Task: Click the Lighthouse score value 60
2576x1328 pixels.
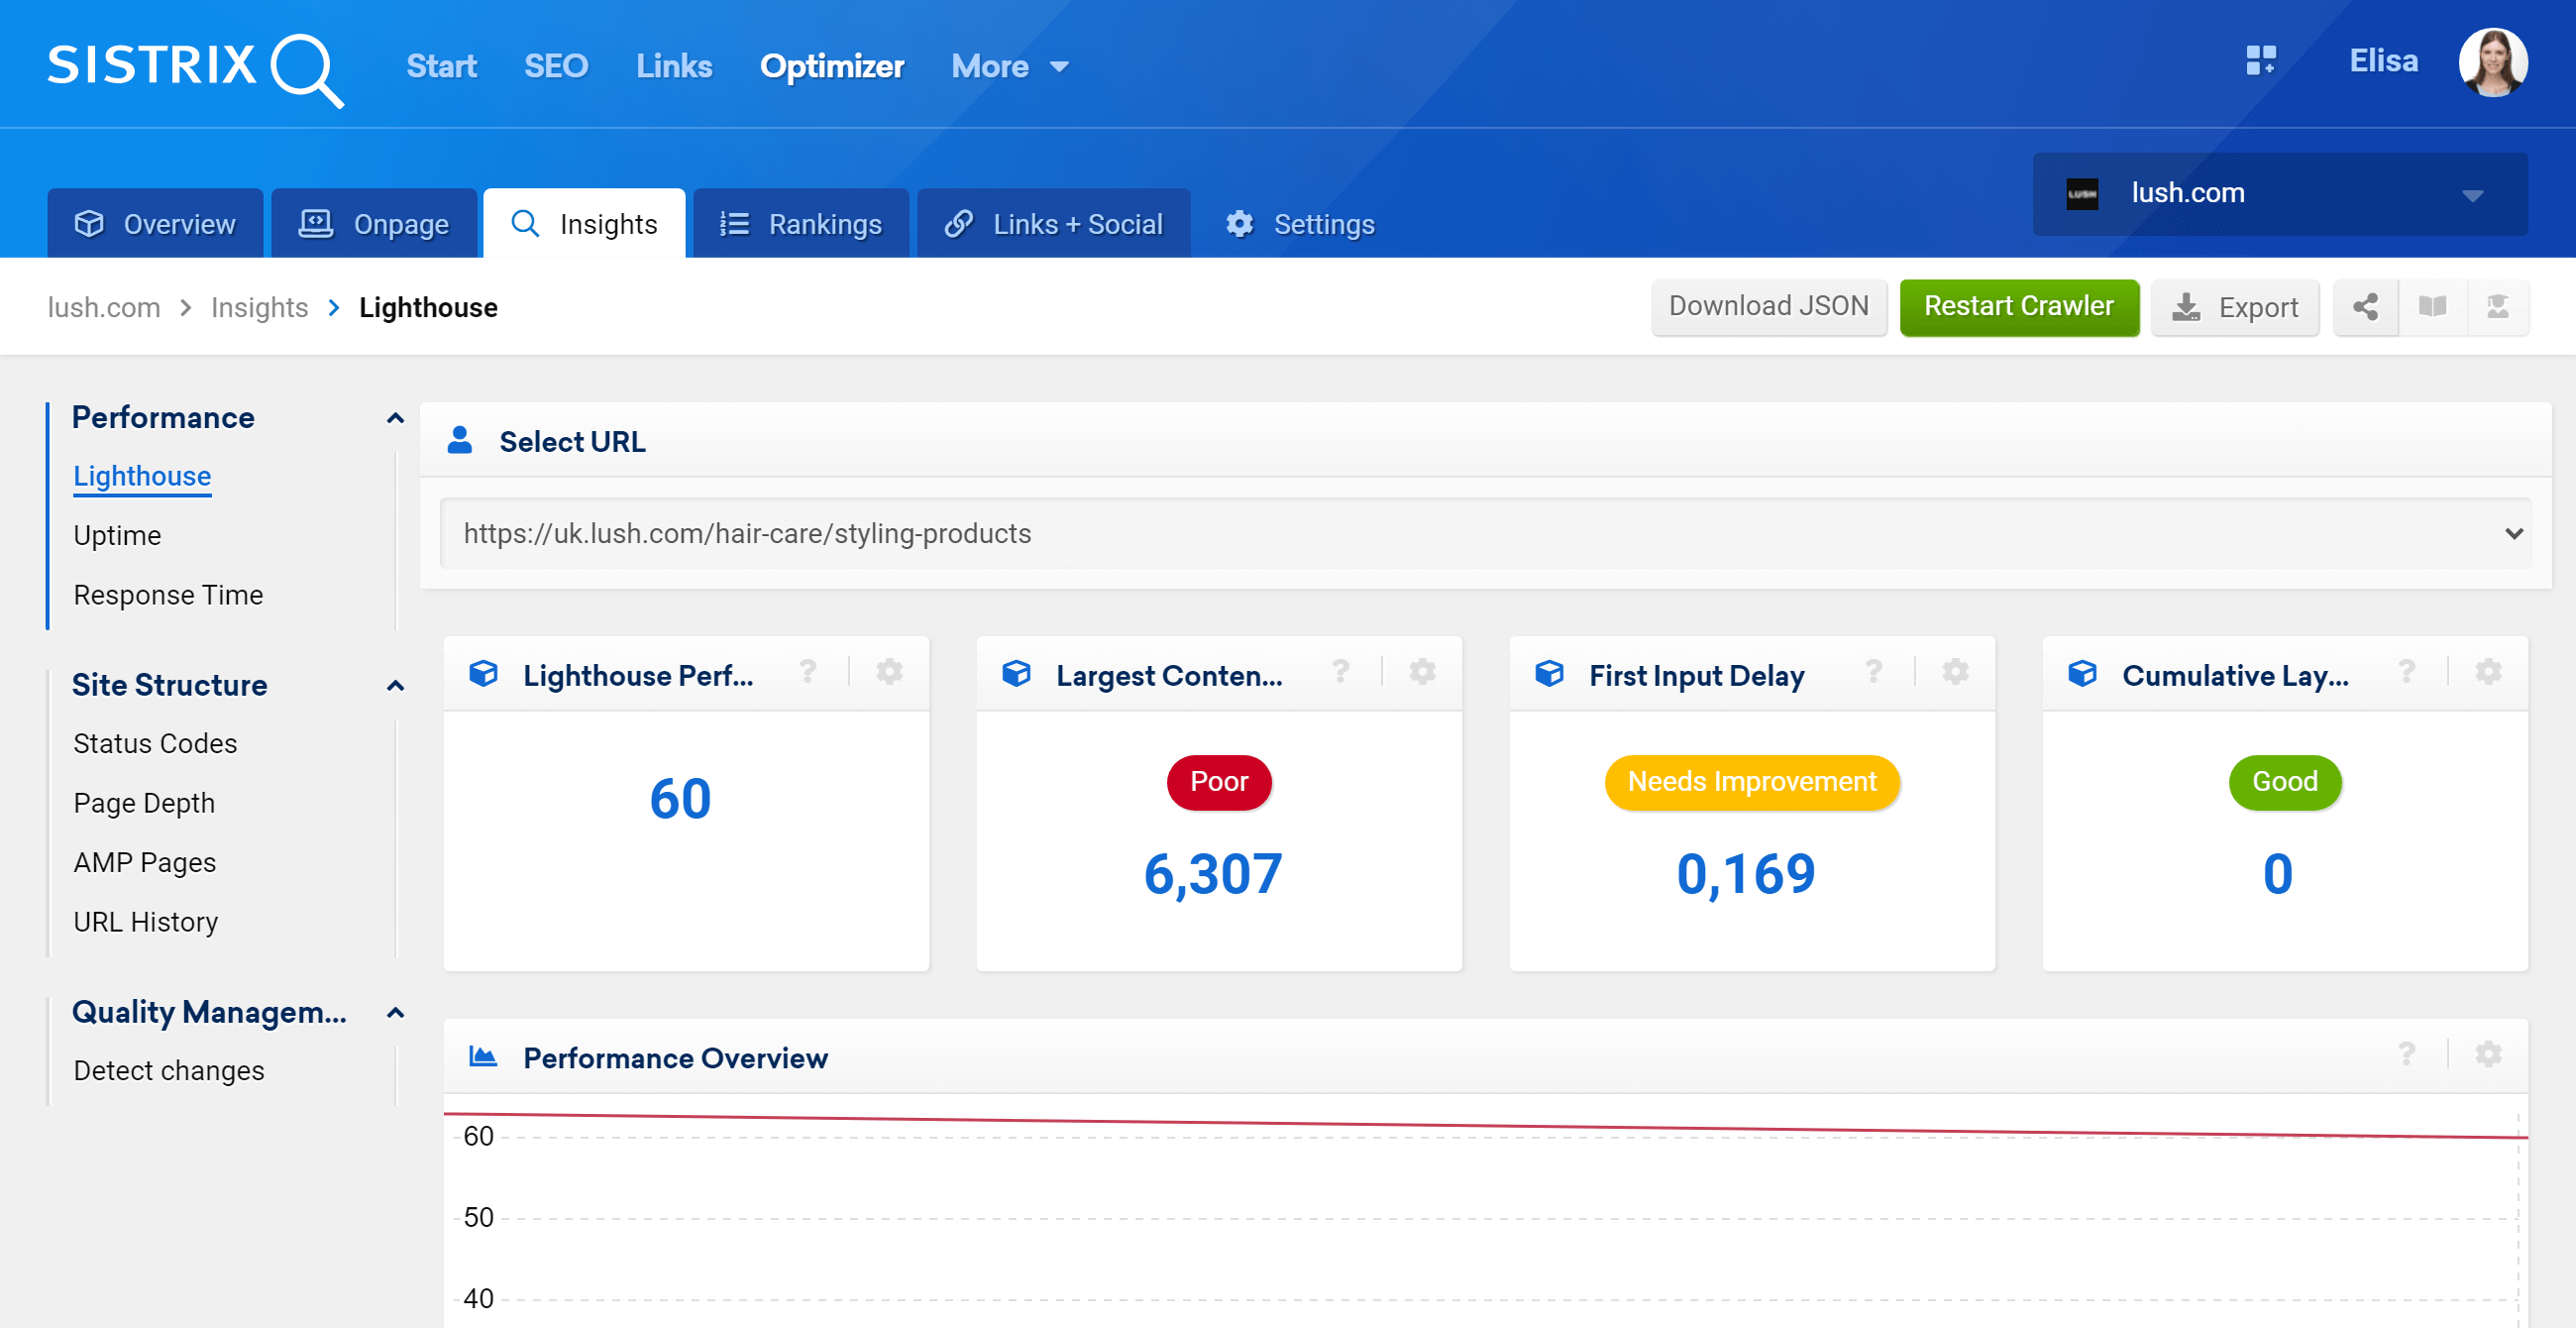Action: coord(681,800)
